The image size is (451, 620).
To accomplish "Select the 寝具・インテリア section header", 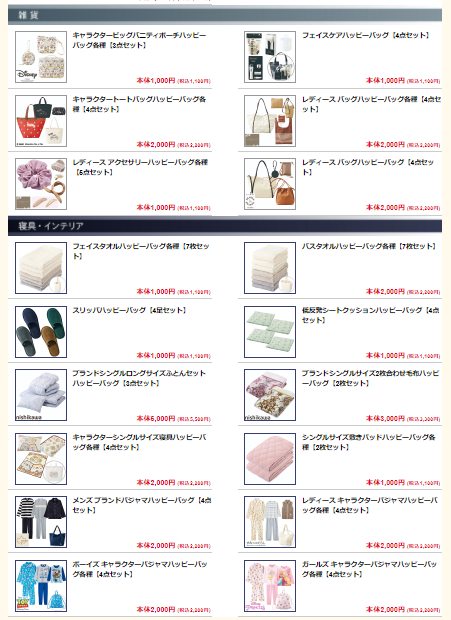I will point(225,226).
